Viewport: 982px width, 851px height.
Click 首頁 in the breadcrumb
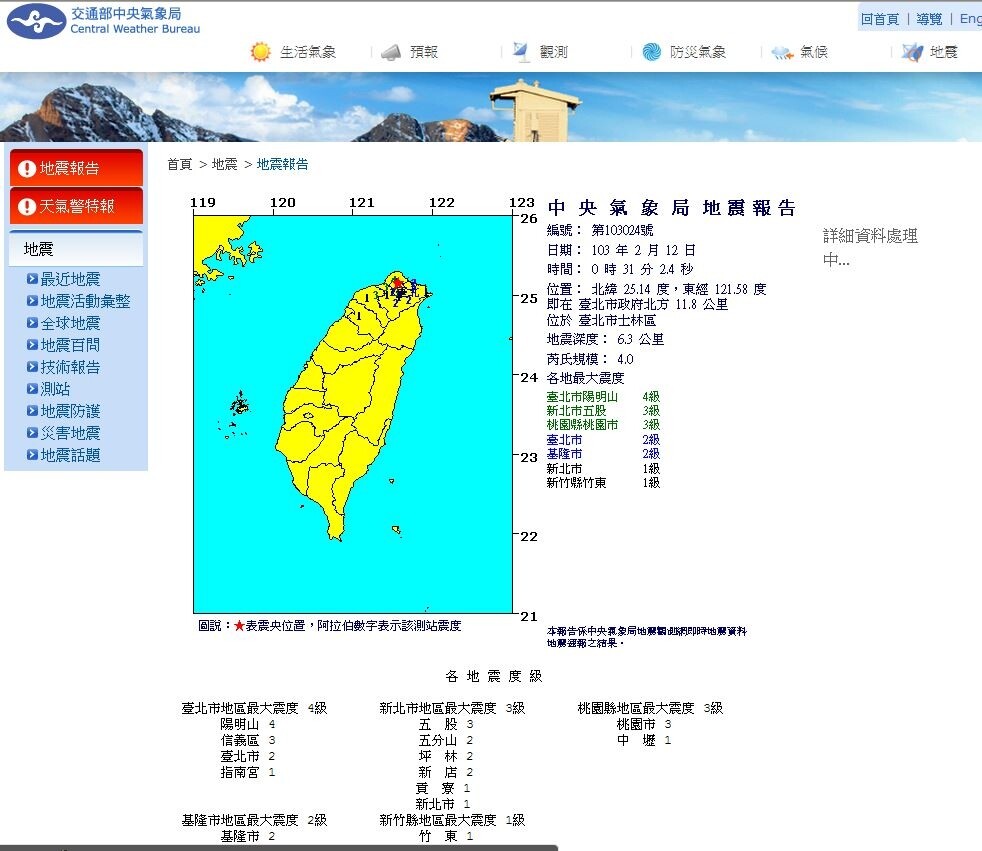179,164
